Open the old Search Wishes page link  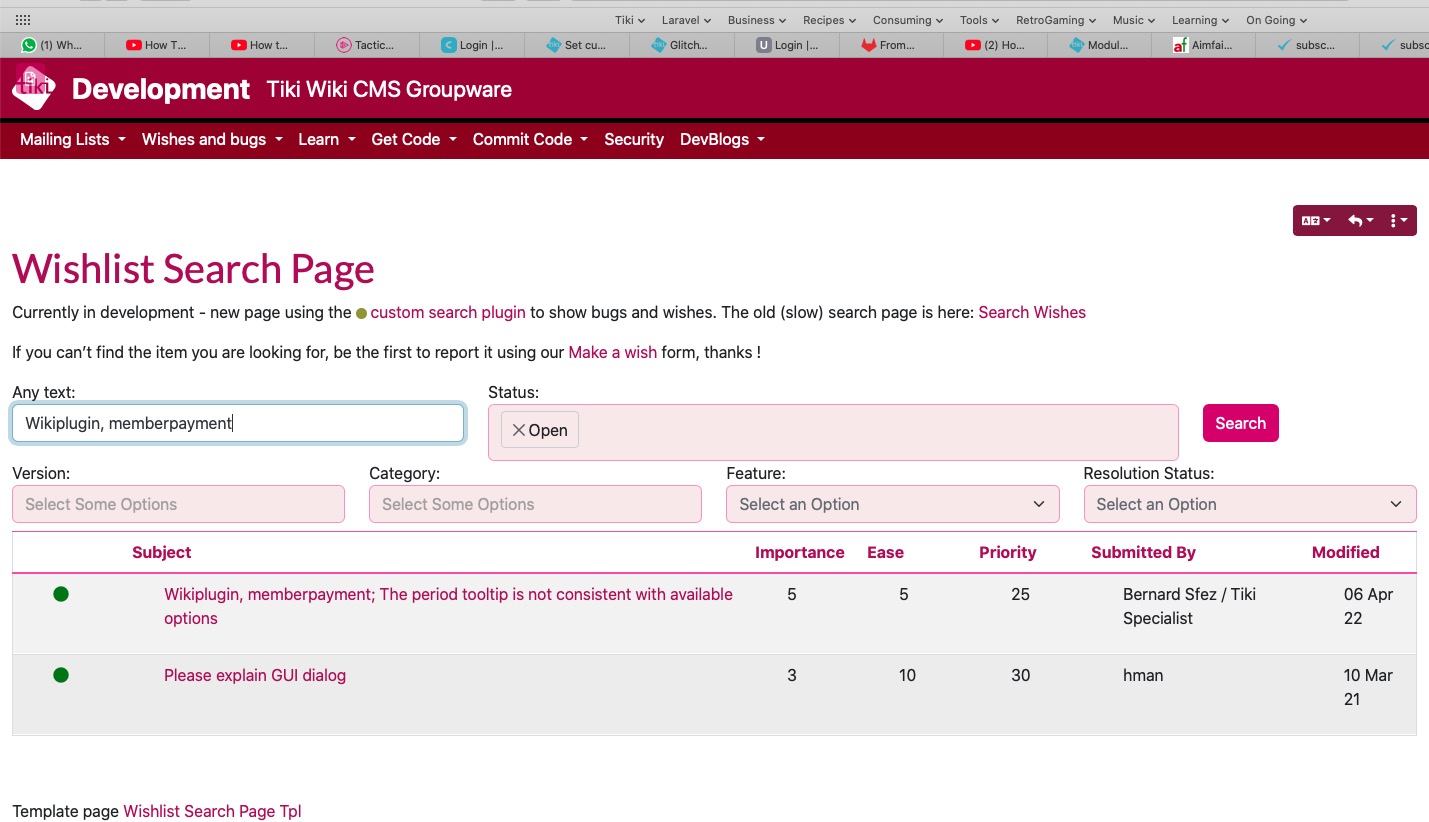click(1032, 312)
